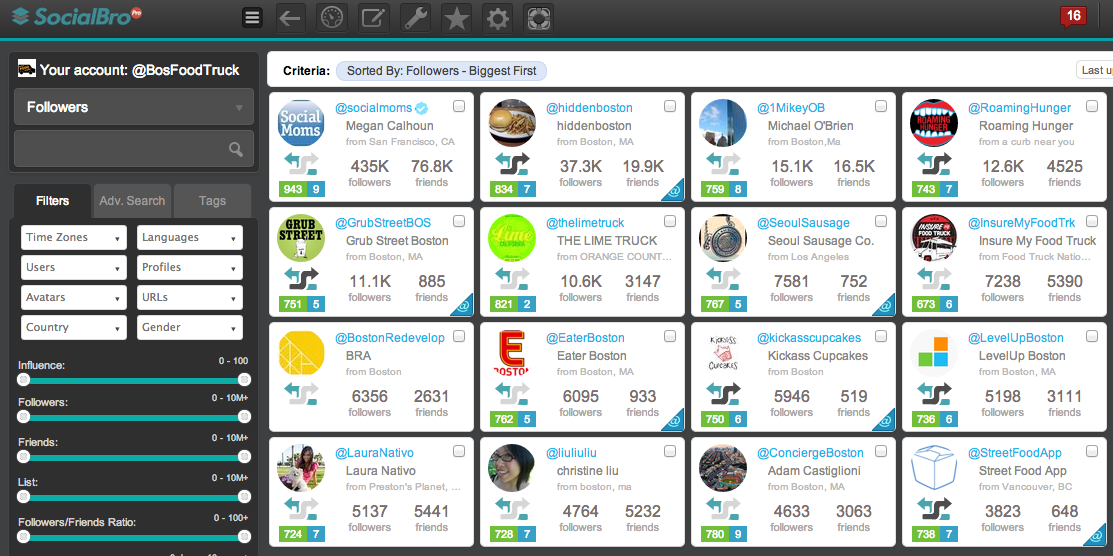1113x556 pixels.
Task: Expand the Avatars filter dropdown
Action: click(x=74, y=298)
